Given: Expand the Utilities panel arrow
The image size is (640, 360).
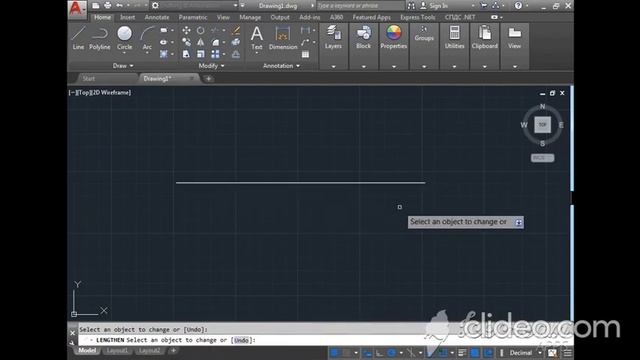Looking at the screenshot, I should pyautogui.click(x=454, y=67).
